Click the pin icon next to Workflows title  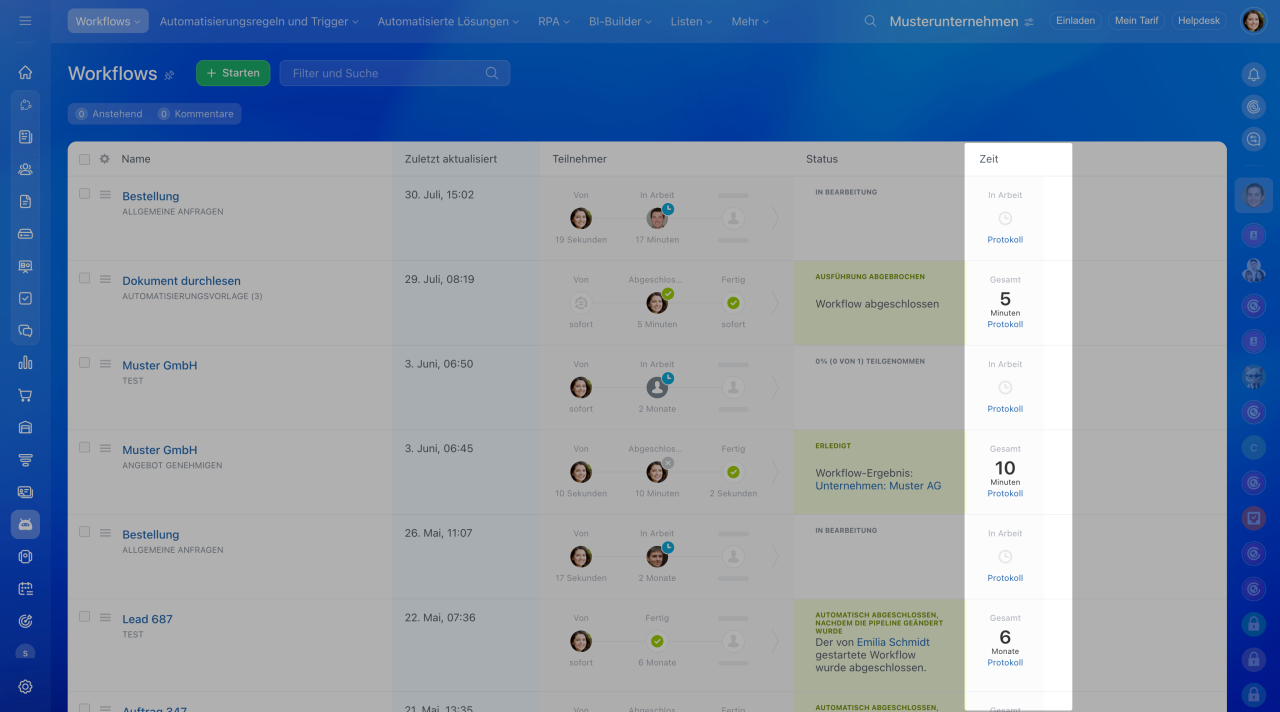[x=169, y=74]
